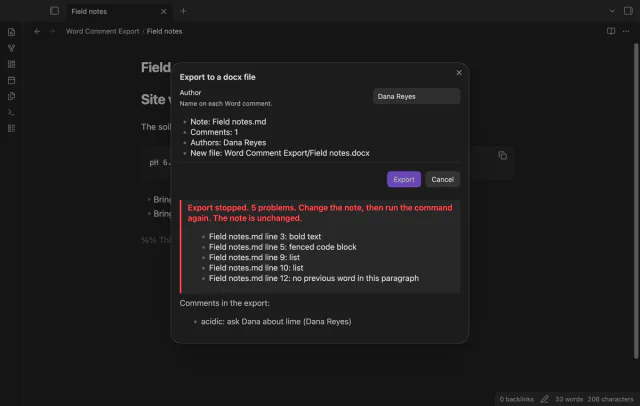Viewport: 640px width, 406px height.
Task: Create new canvas from ribbon icon
Action: click(x=11, y=64)
